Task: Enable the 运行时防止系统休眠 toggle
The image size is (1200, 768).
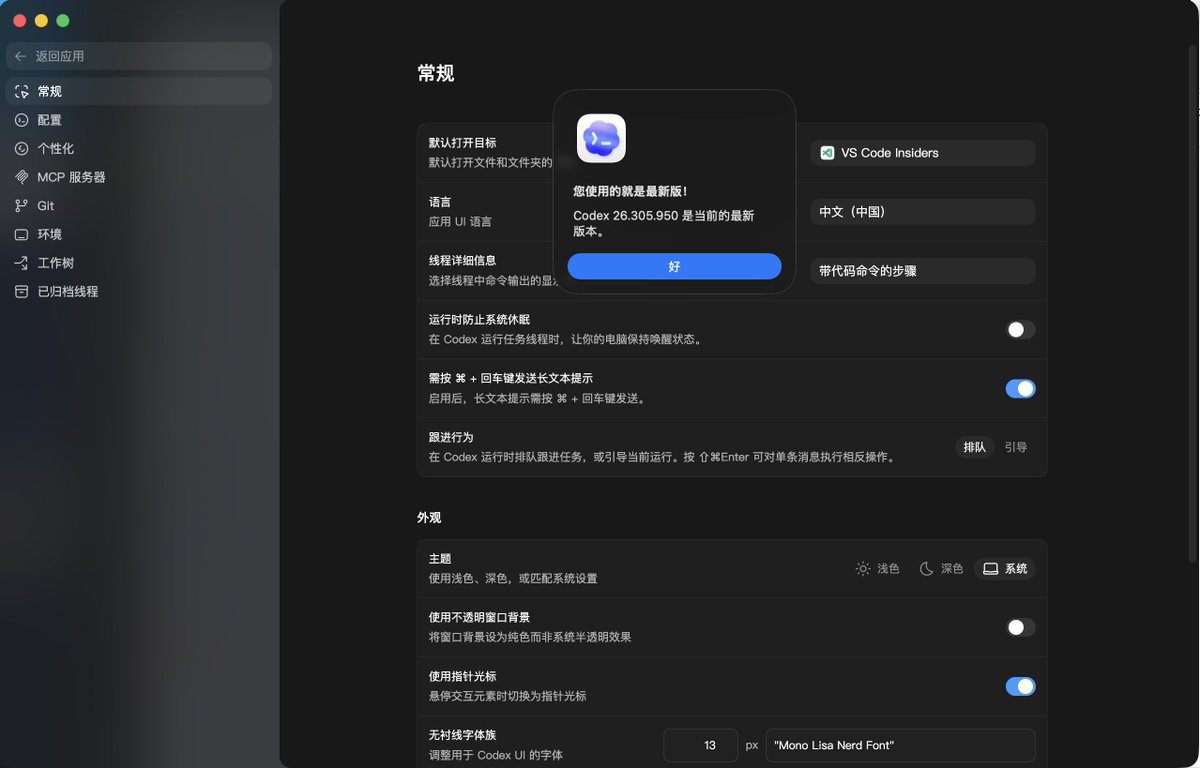Action: tap(1020, 330)
